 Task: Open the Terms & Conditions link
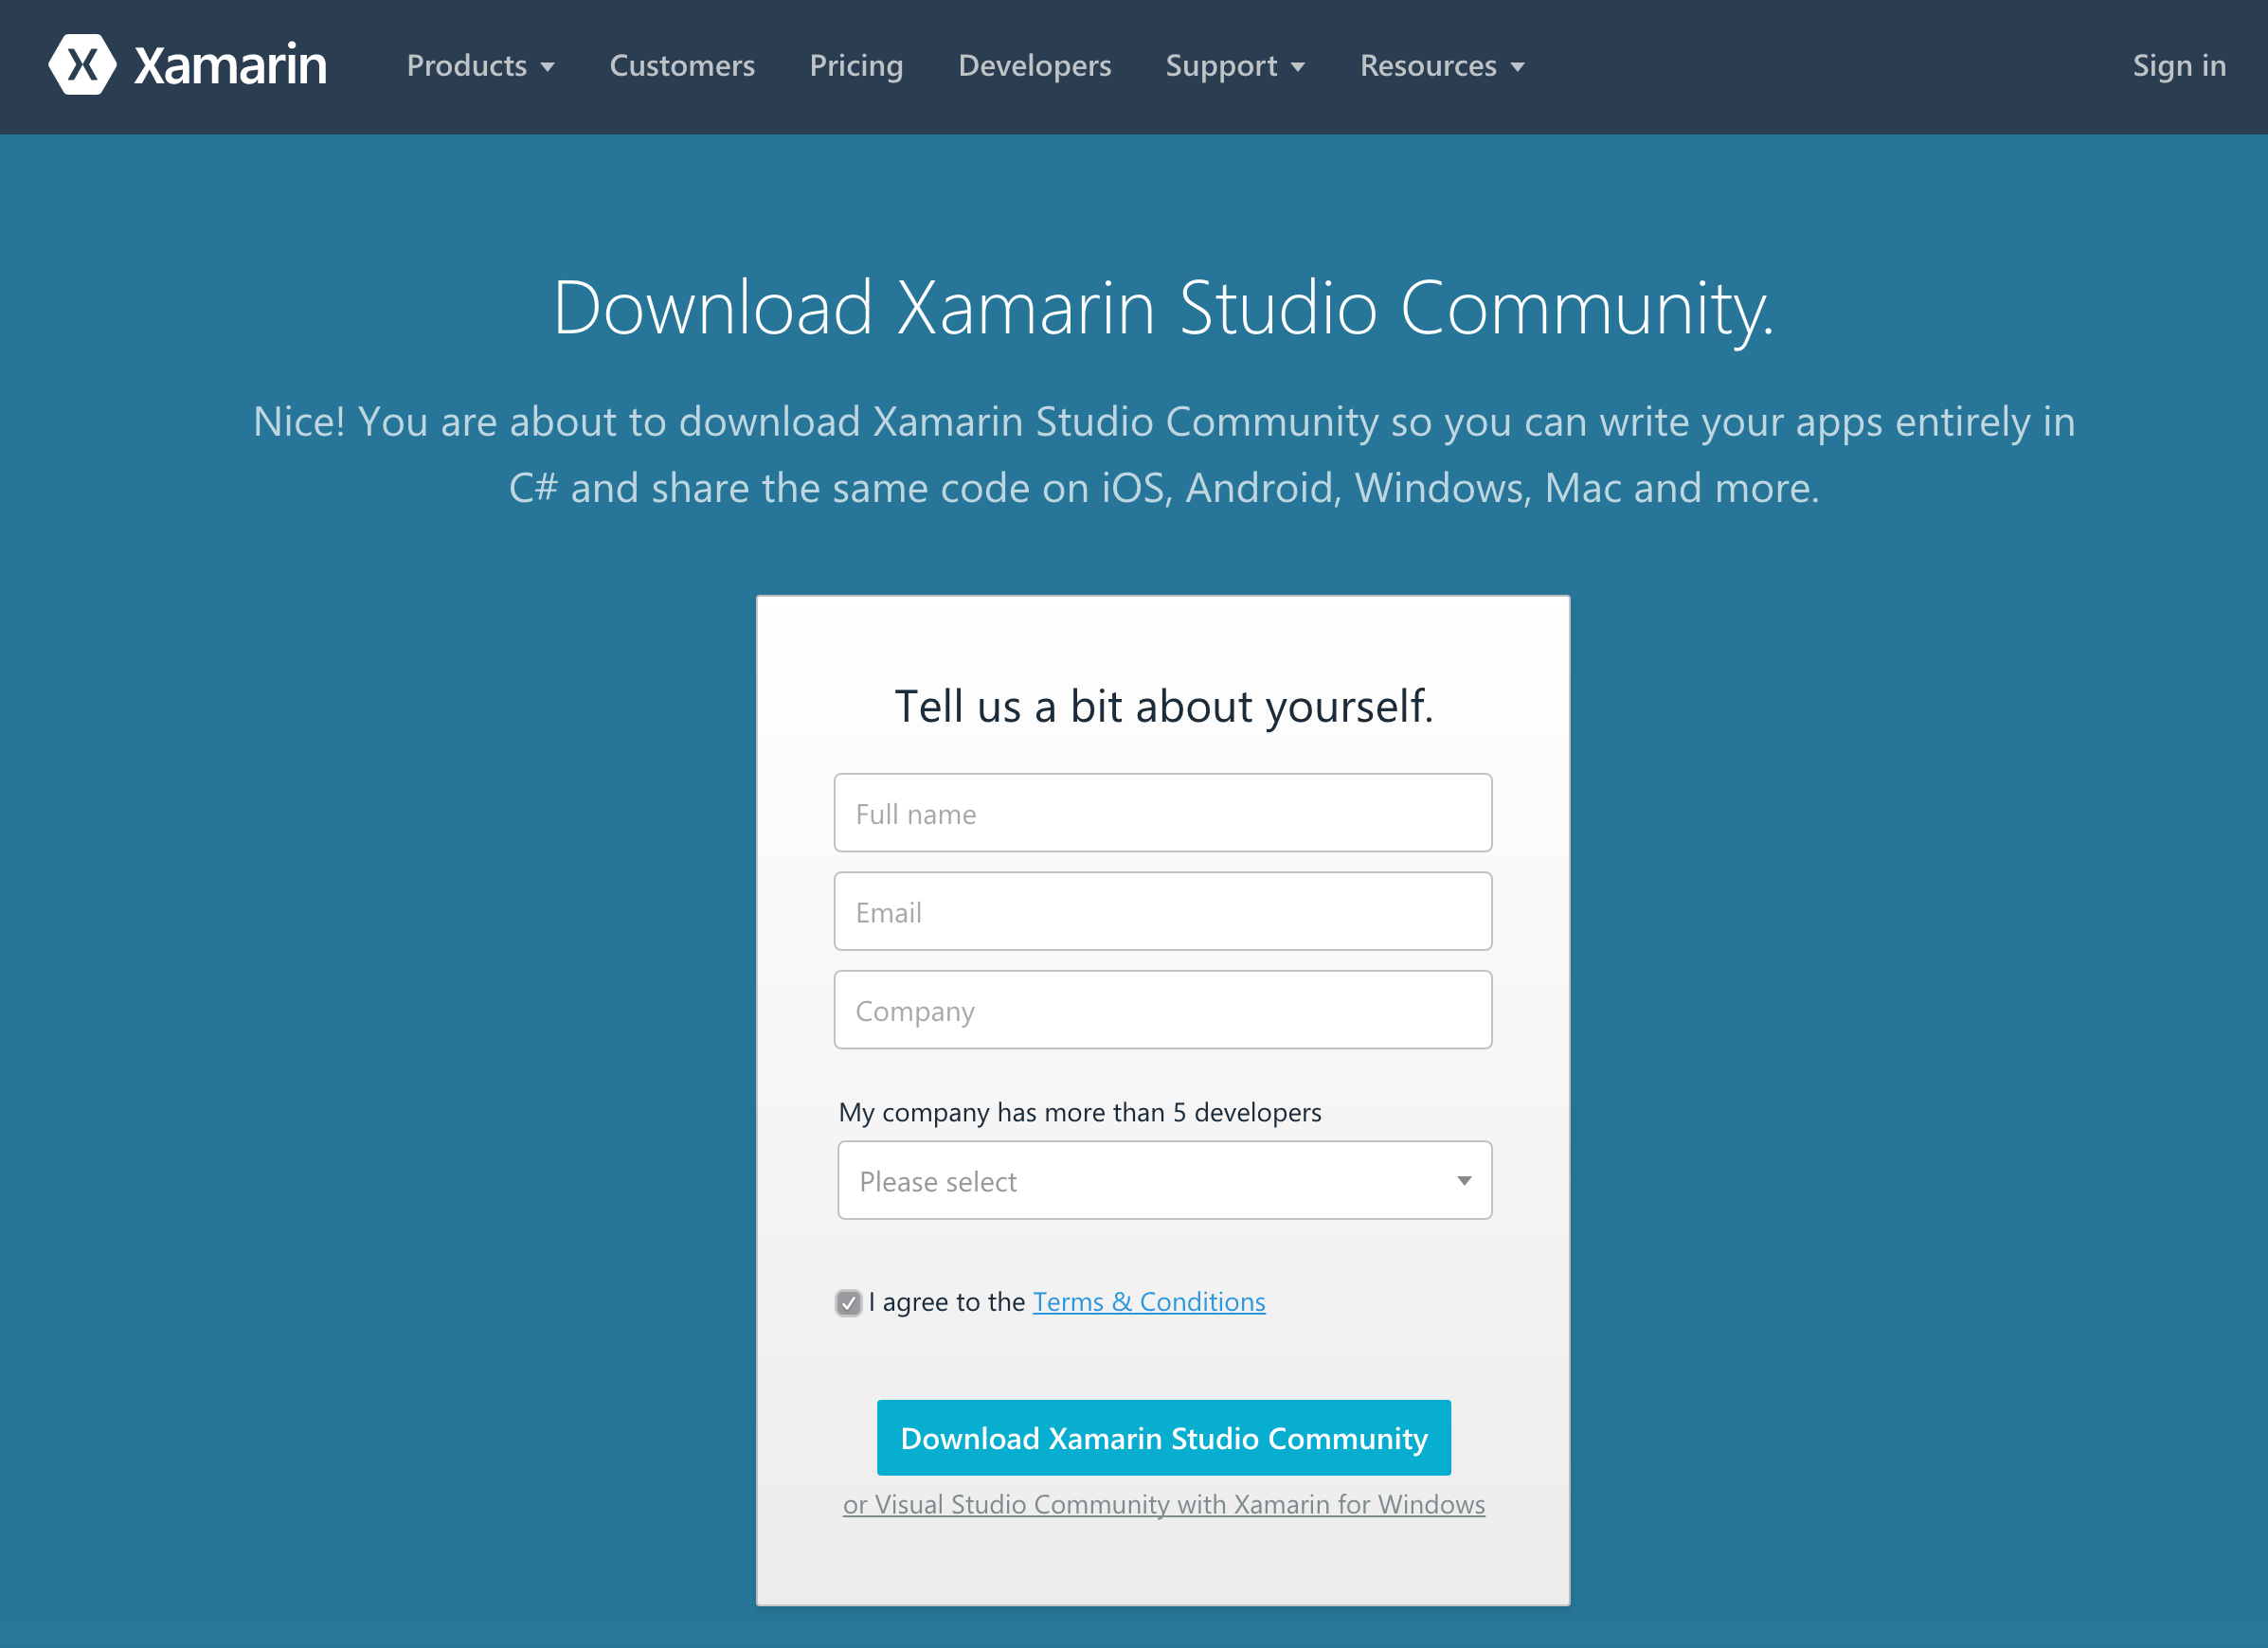click(x=1148, y=1302)
